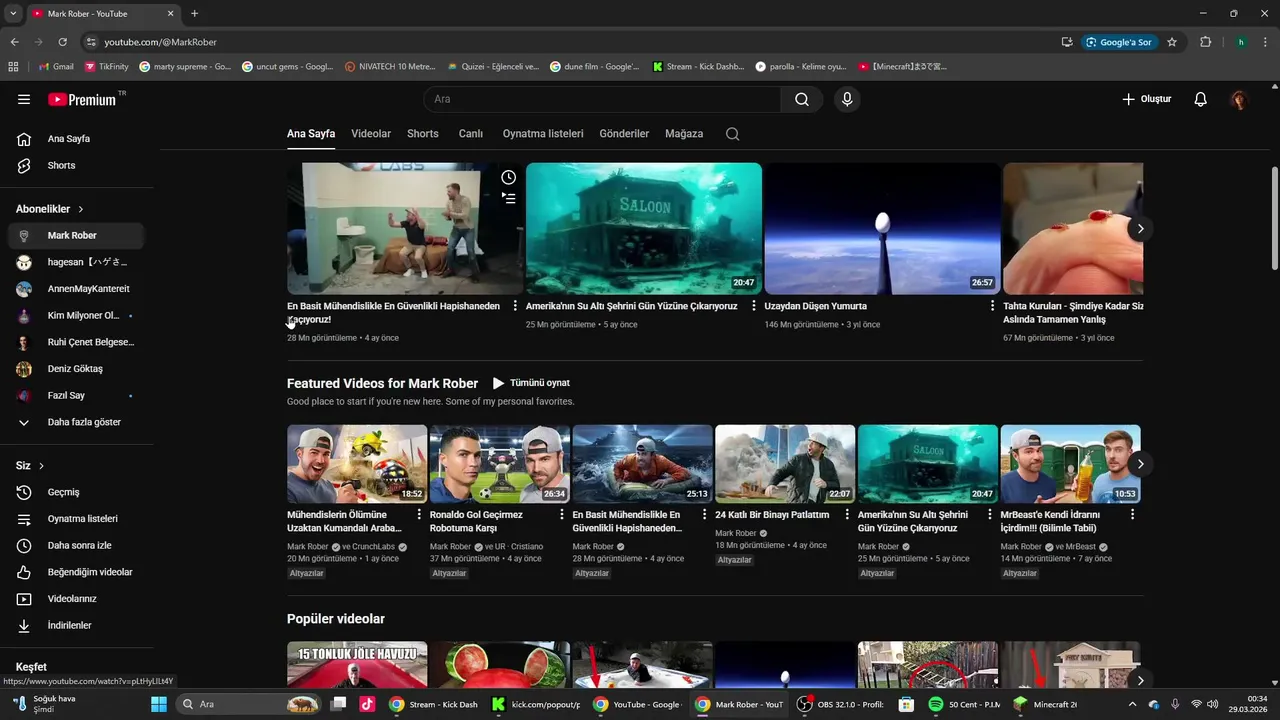Switch to the Shorts channel tab
The width and height of the screenshot is (1280, 720).
[x=423, y=134]
